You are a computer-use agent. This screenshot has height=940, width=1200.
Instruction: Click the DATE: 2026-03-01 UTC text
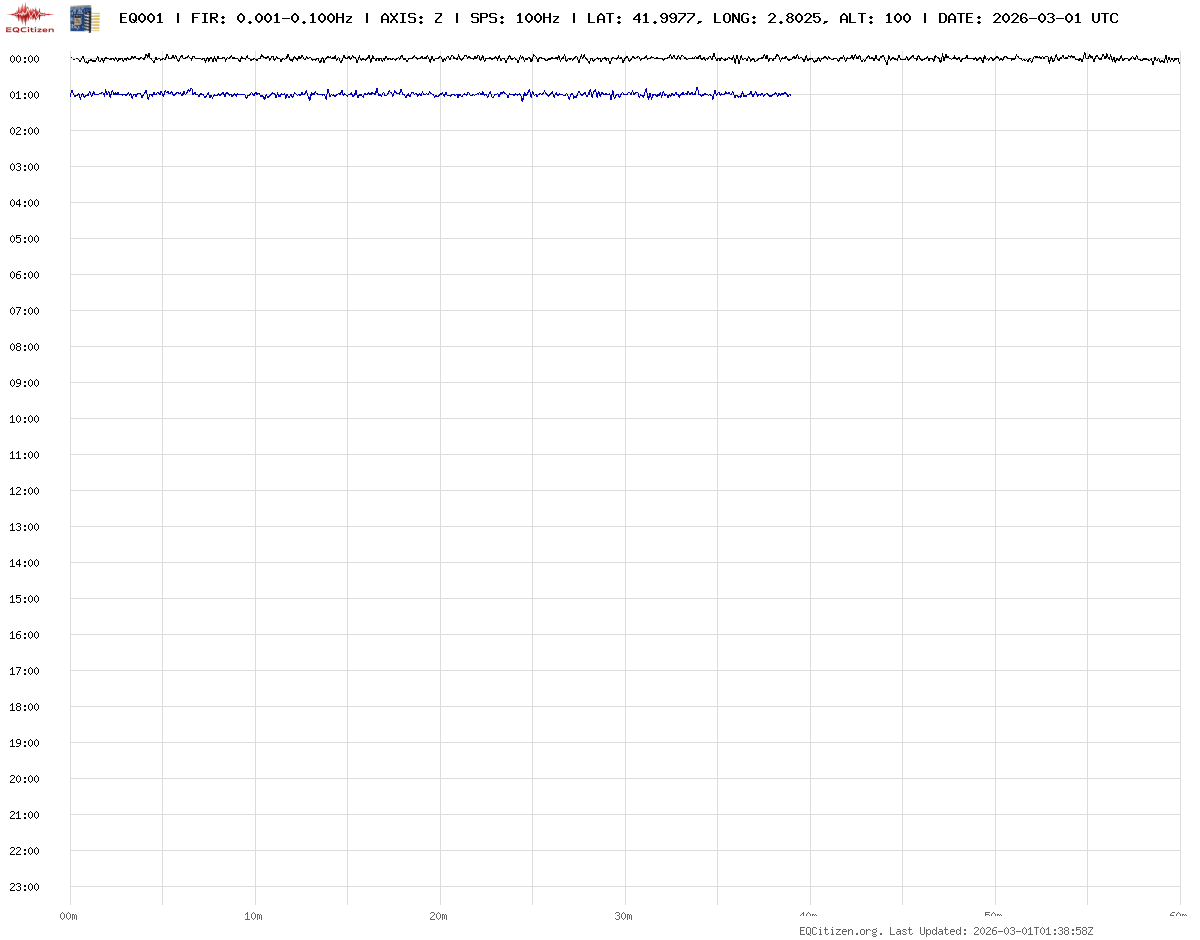1028,19
